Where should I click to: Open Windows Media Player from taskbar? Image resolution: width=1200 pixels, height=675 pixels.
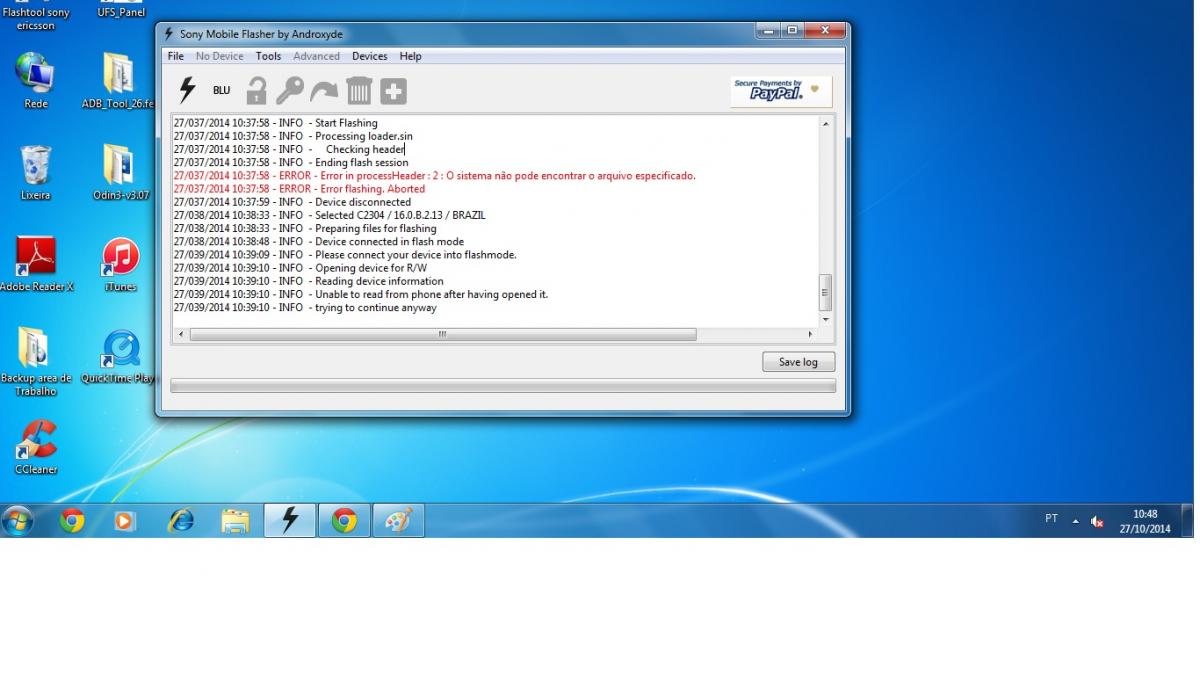[x=126, y=520]
